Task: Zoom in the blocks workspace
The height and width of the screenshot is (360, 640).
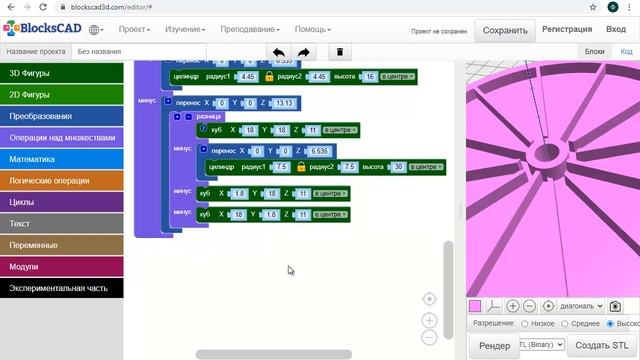Action: [429, 320]
